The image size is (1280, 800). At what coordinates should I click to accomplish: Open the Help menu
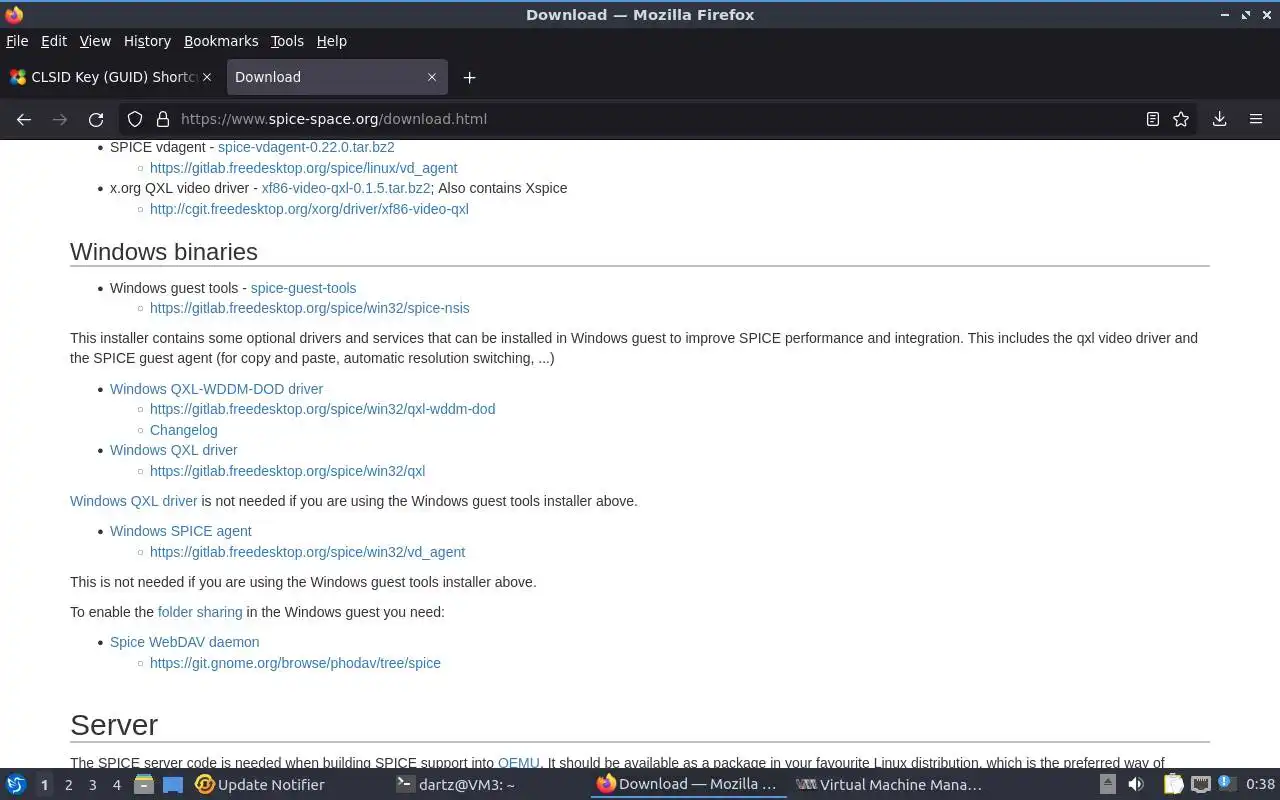click(332, 41)
